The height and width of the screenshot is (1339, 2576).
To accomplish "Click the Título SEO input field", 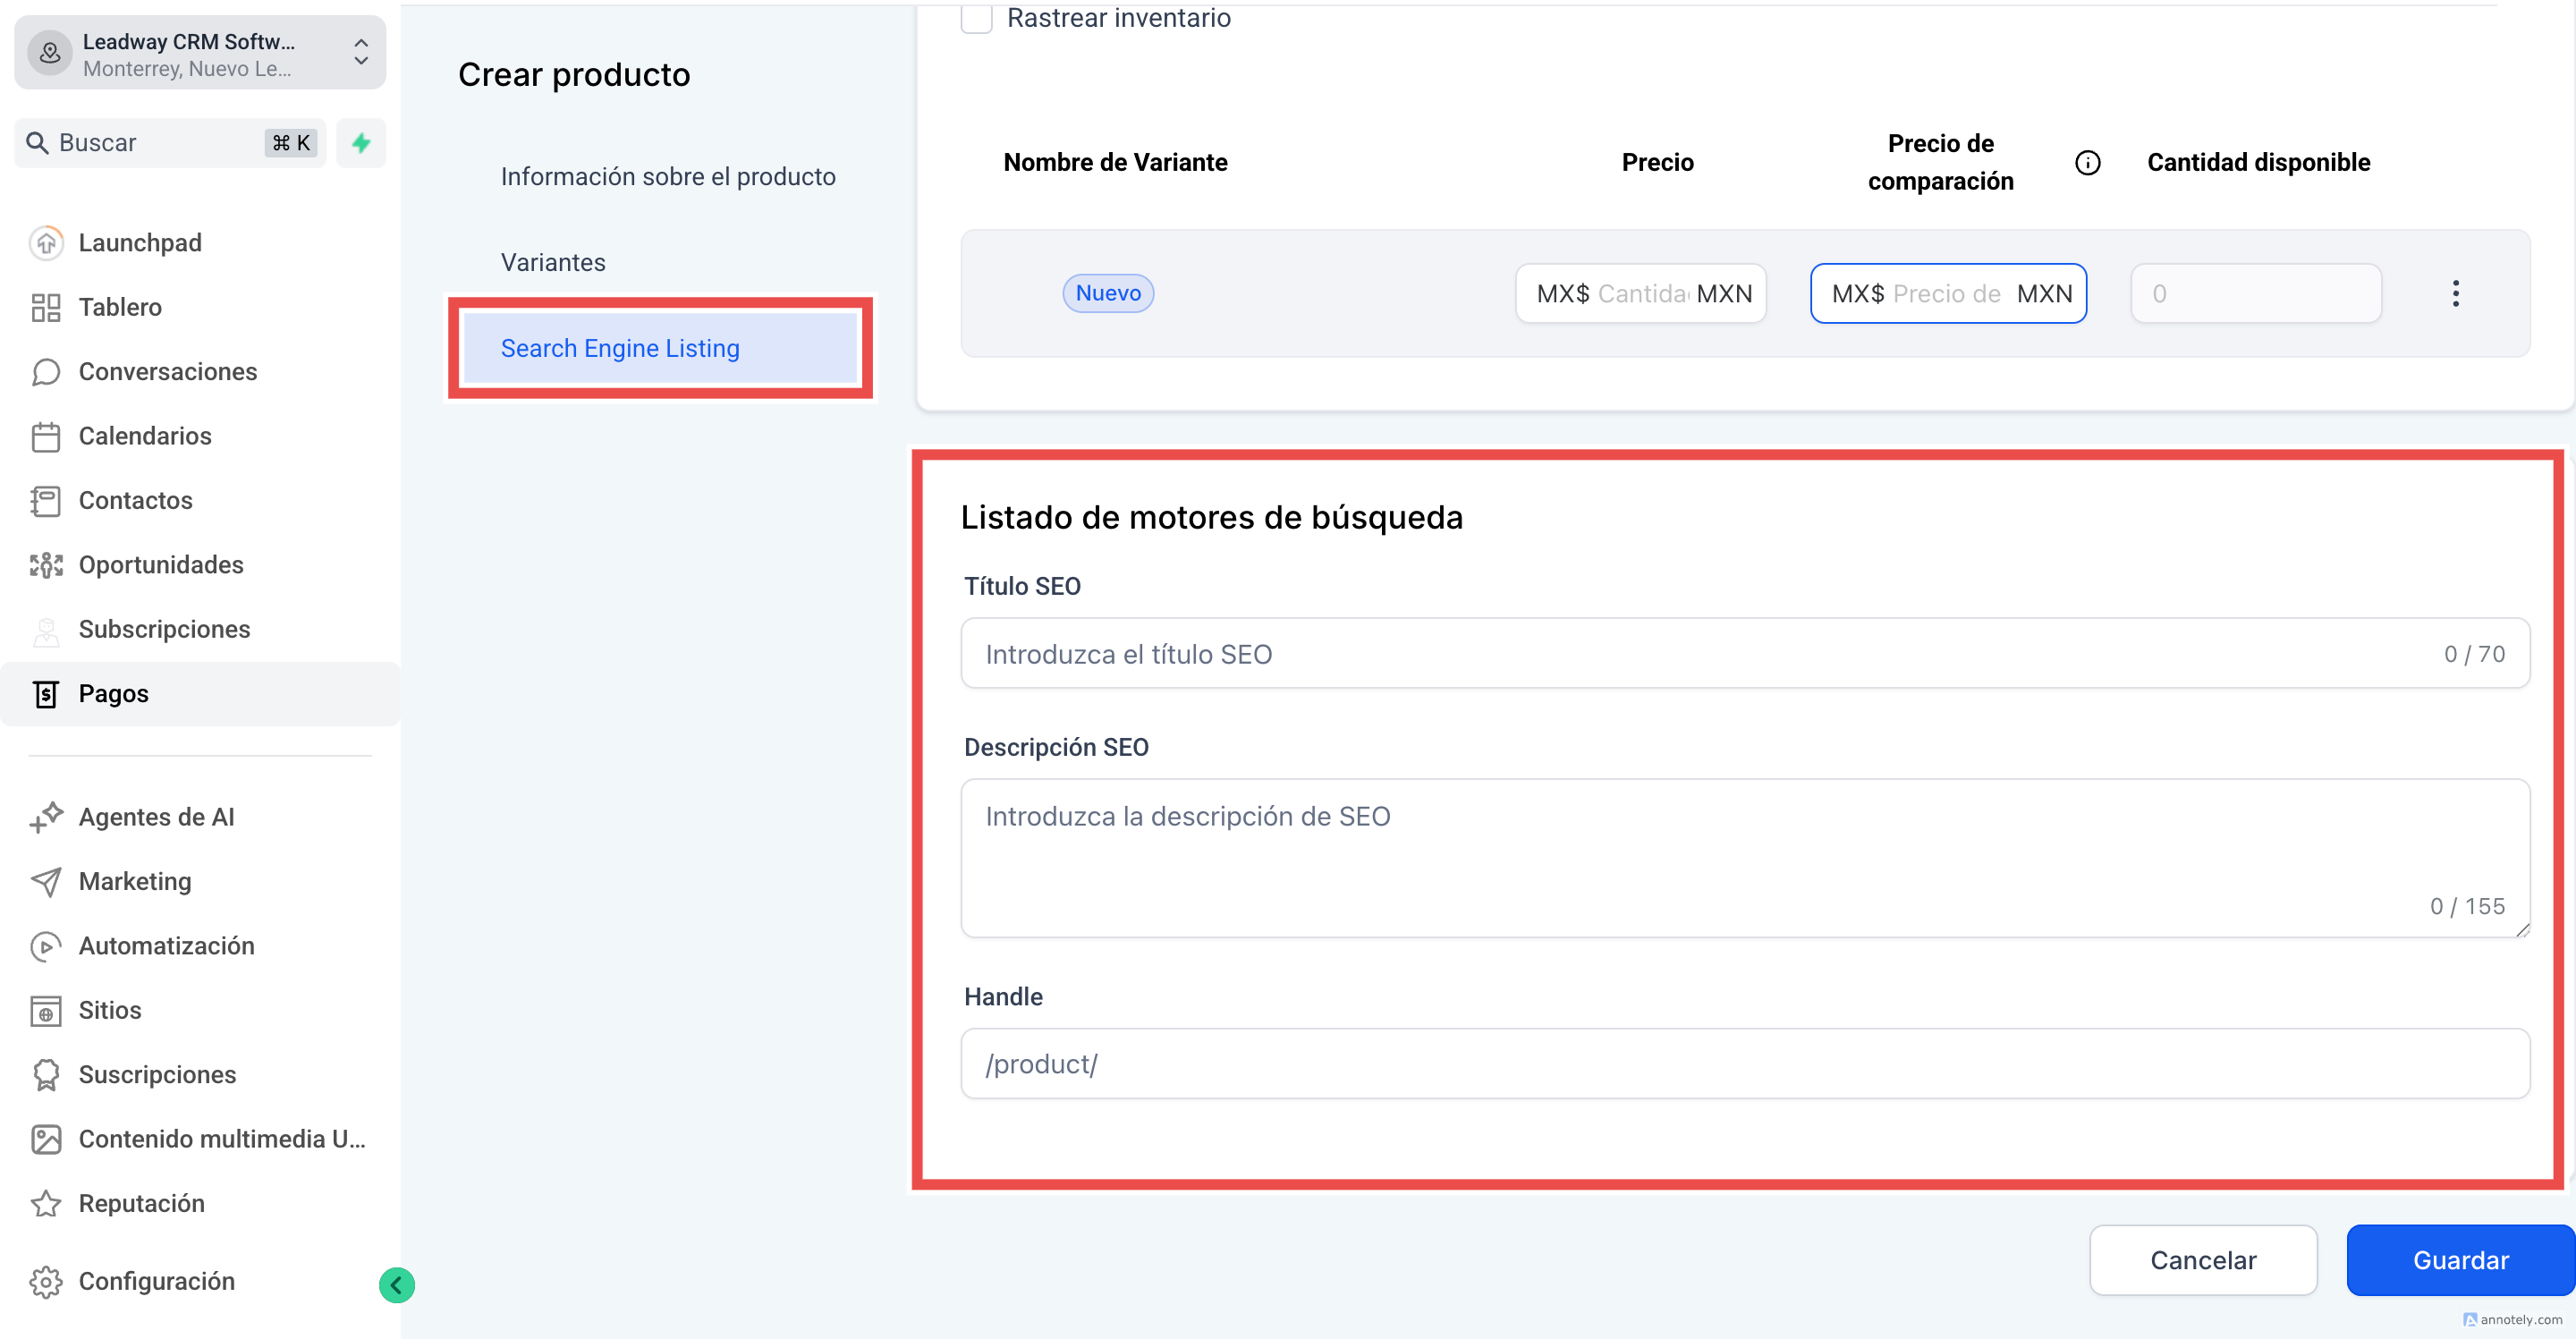I will [1700, 654].
